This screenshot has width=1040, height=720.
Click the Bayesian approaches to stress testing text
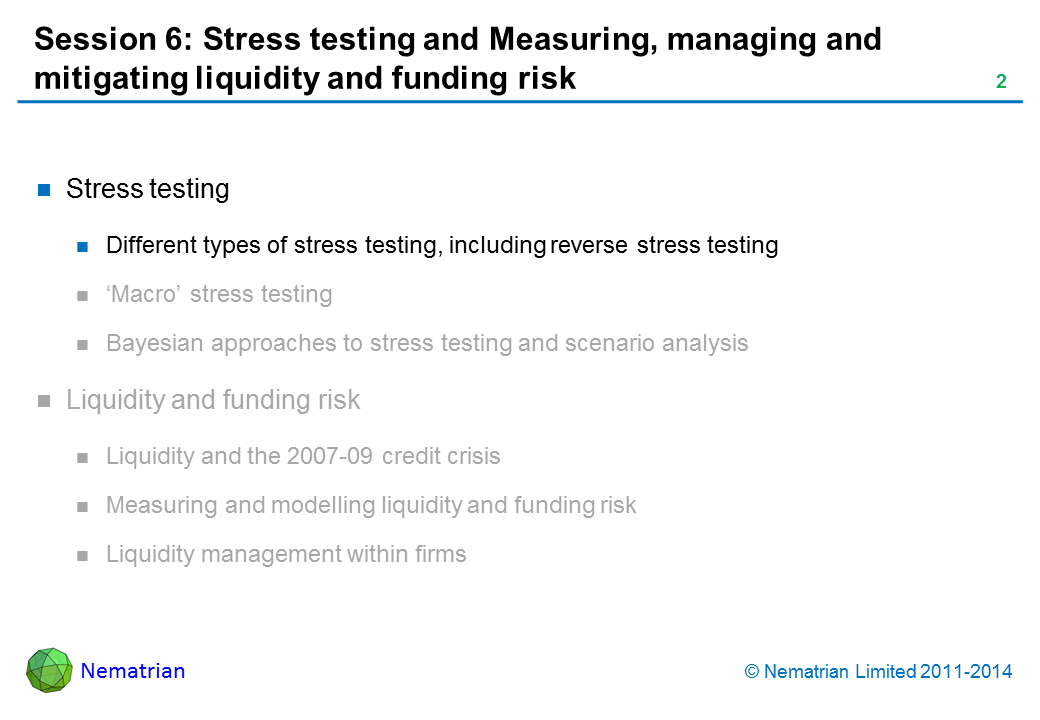pos(427,343)
